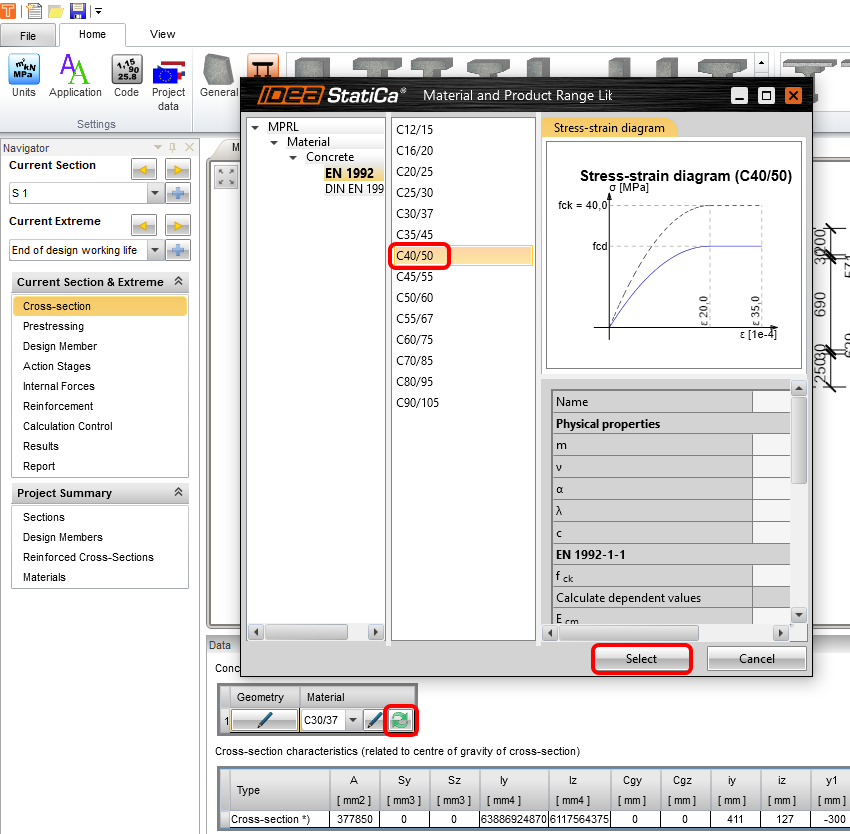Open the C30/37 material dropdown

[x=354, y=720]
